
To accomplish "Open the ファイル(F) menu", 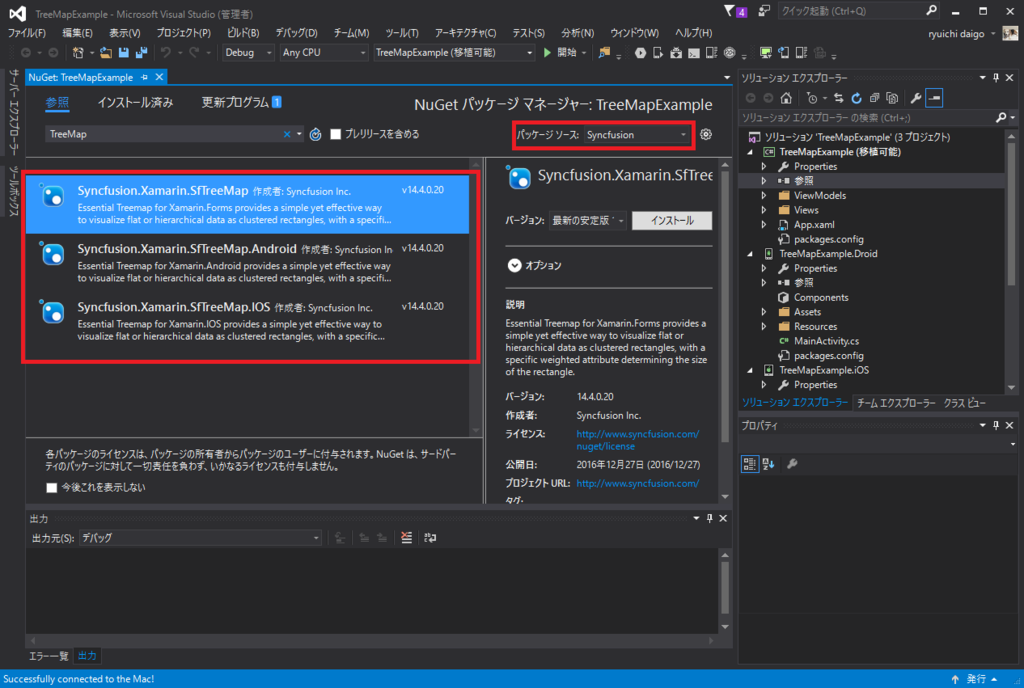I will 27,33.
